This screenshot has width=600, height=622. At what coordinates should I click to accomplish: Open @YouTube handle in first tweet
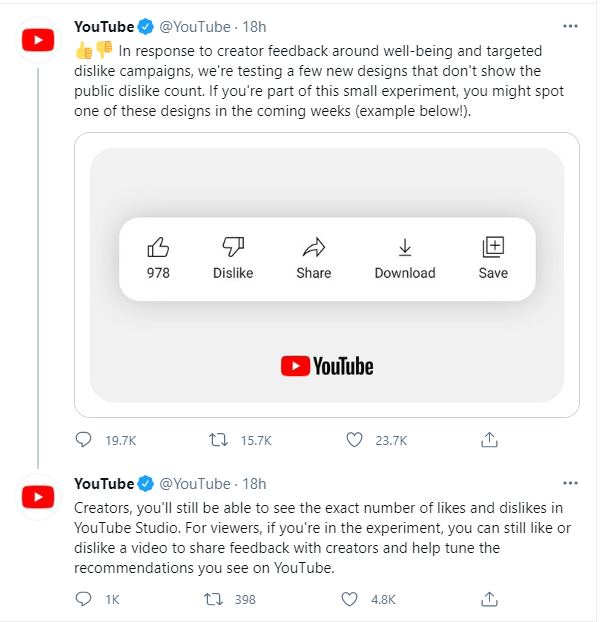(x=195, y=27)
